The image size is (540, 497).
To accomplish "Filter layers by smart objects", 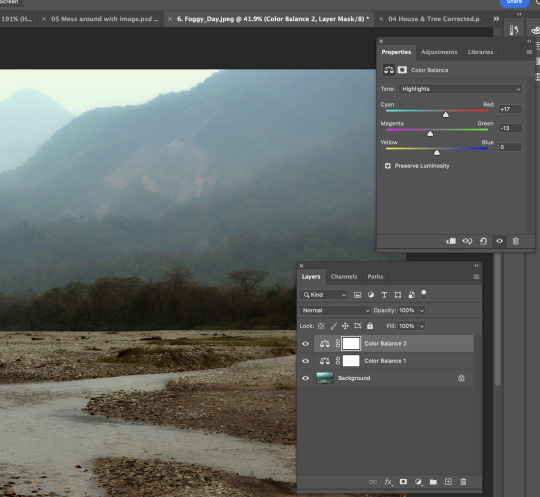I will coord(411,295).
